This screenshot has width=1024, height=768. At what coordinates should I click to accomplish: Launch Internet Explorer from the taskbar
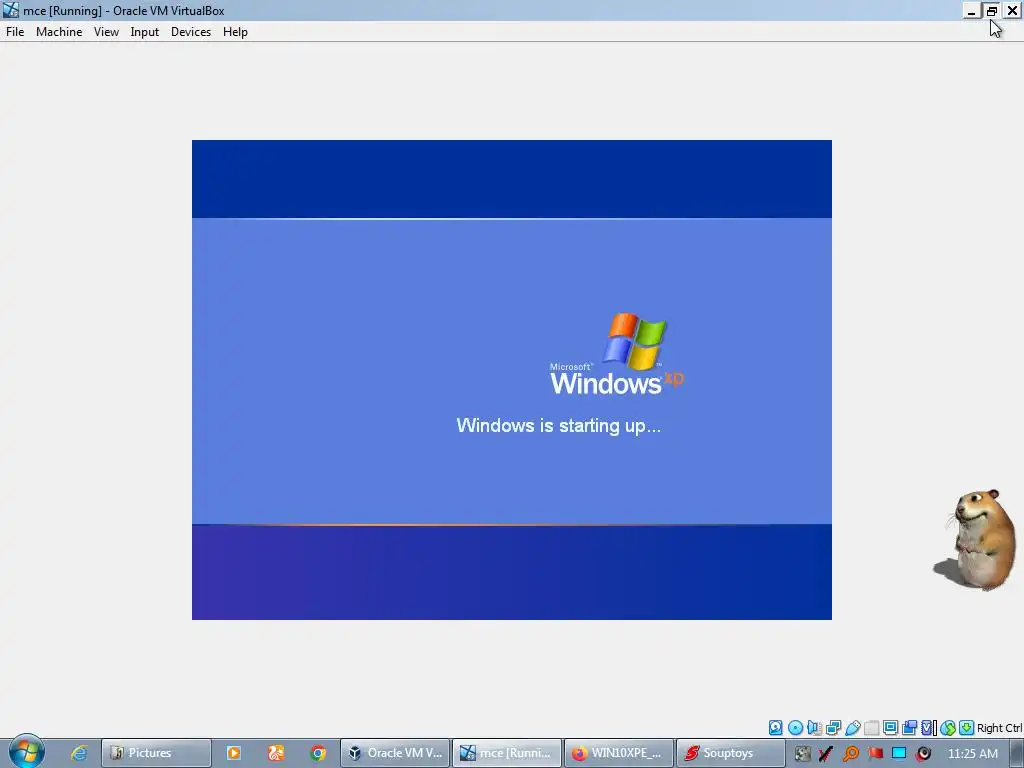79,753
